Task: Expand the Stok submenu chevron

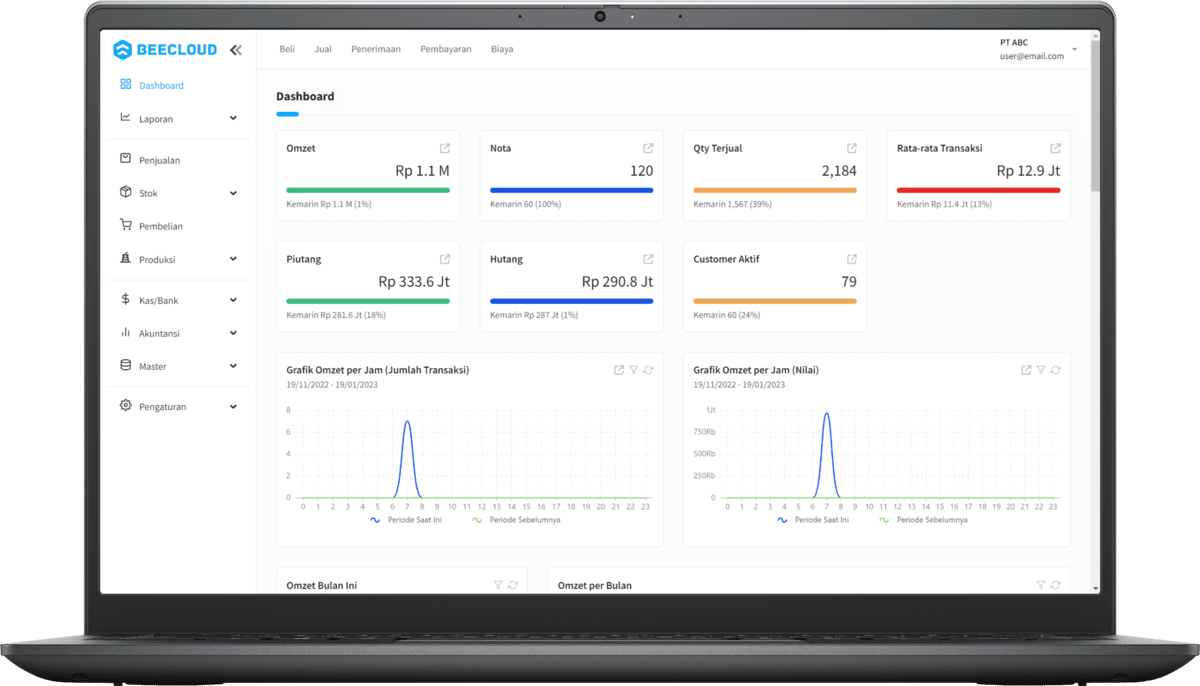Action: [x=233, y=193]
